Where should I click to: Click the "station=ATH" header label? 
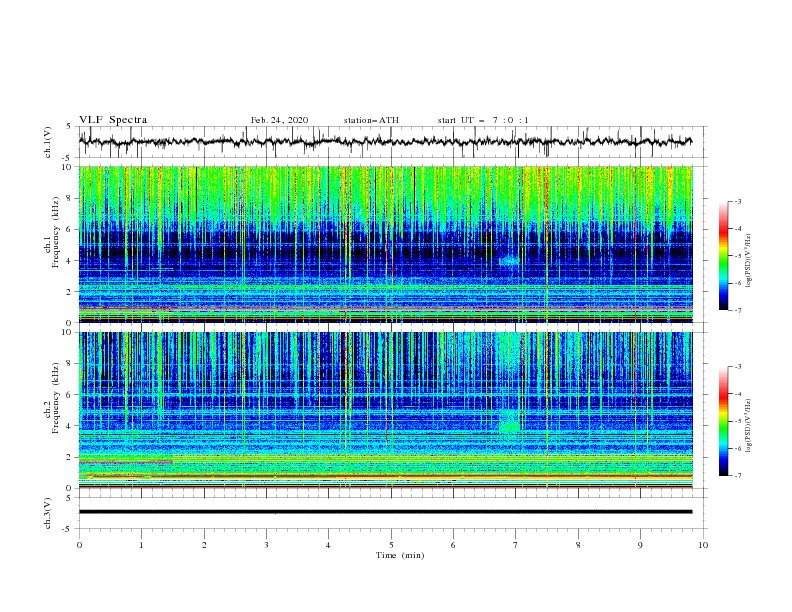pos(371,120)
